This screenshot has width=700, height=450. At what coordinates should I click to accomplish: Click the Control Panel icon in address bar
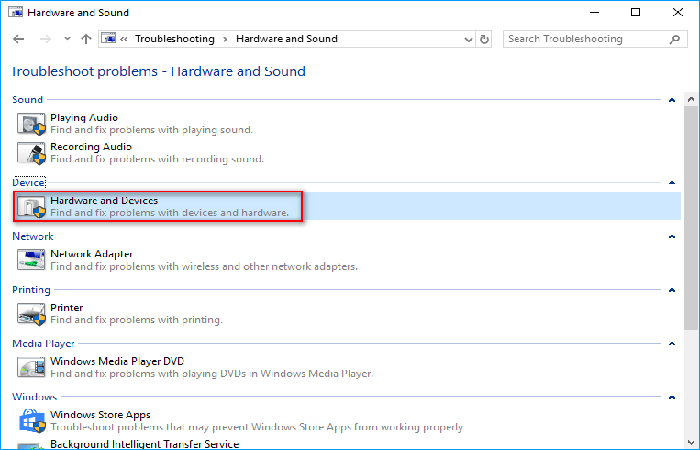pyautogui.click(x=108, y=39)
